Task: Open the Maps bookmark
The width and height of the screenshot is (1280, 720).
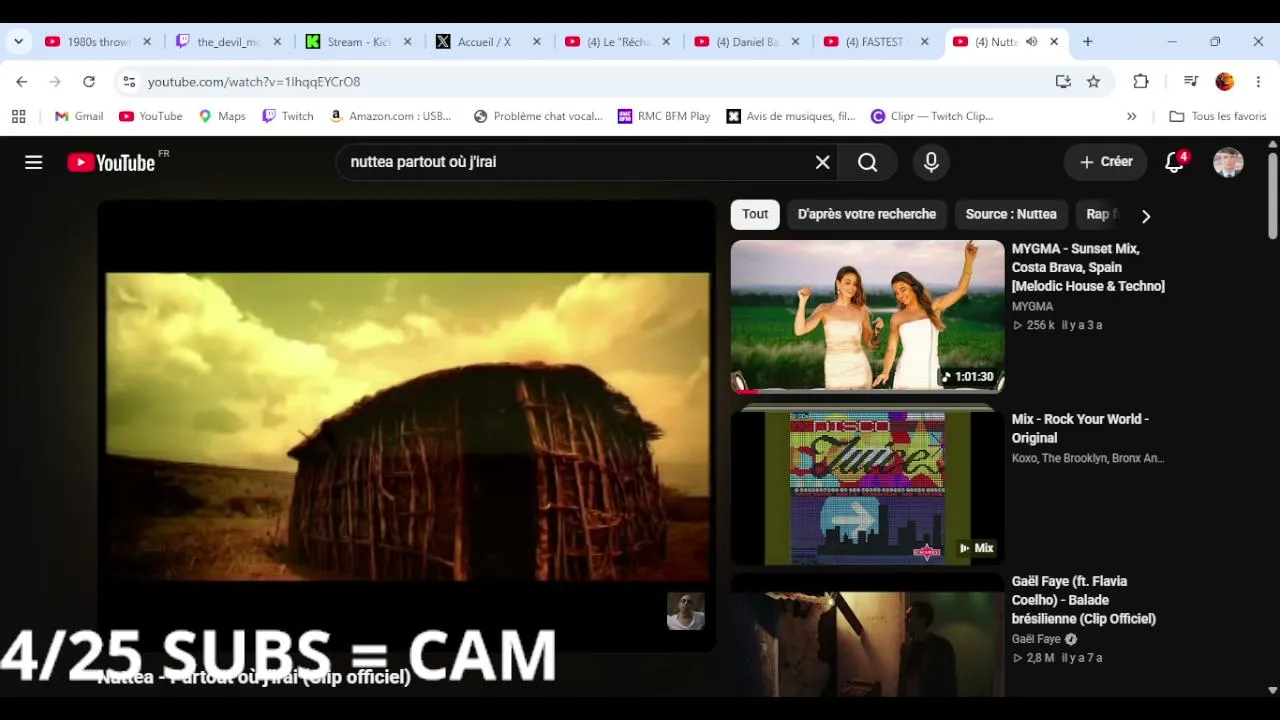Action: [x=222, y=116]
